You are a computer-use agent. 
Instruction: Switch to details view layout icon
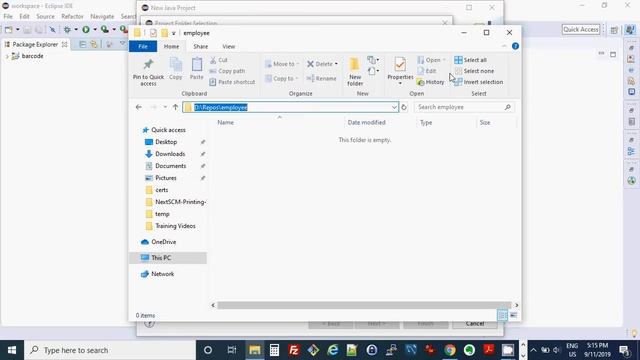pos(502,315)
